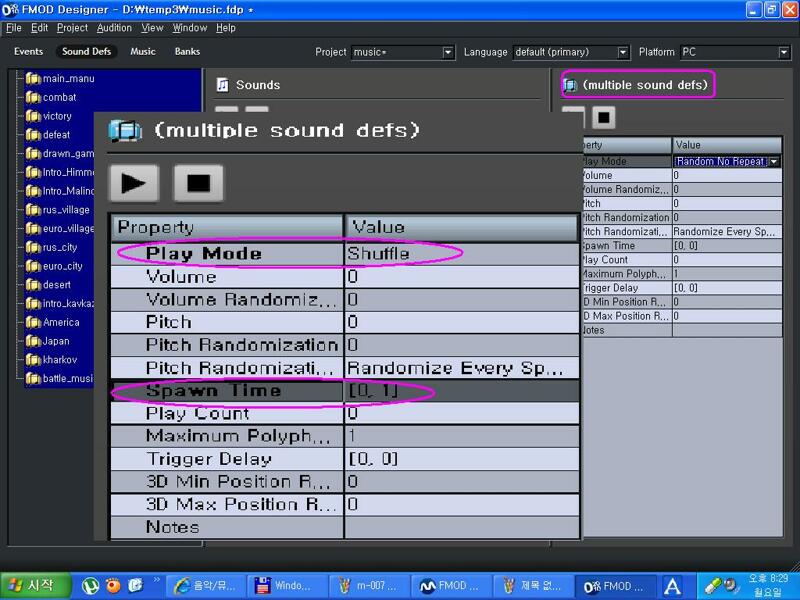Select the victory folder icon

click(x=33, y=116)
